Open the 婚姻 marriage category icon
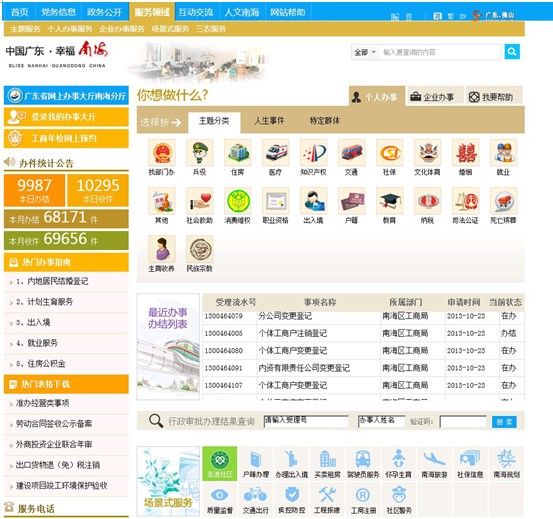Viewport: 553px width, 519px height. click(x=466, y=153)
